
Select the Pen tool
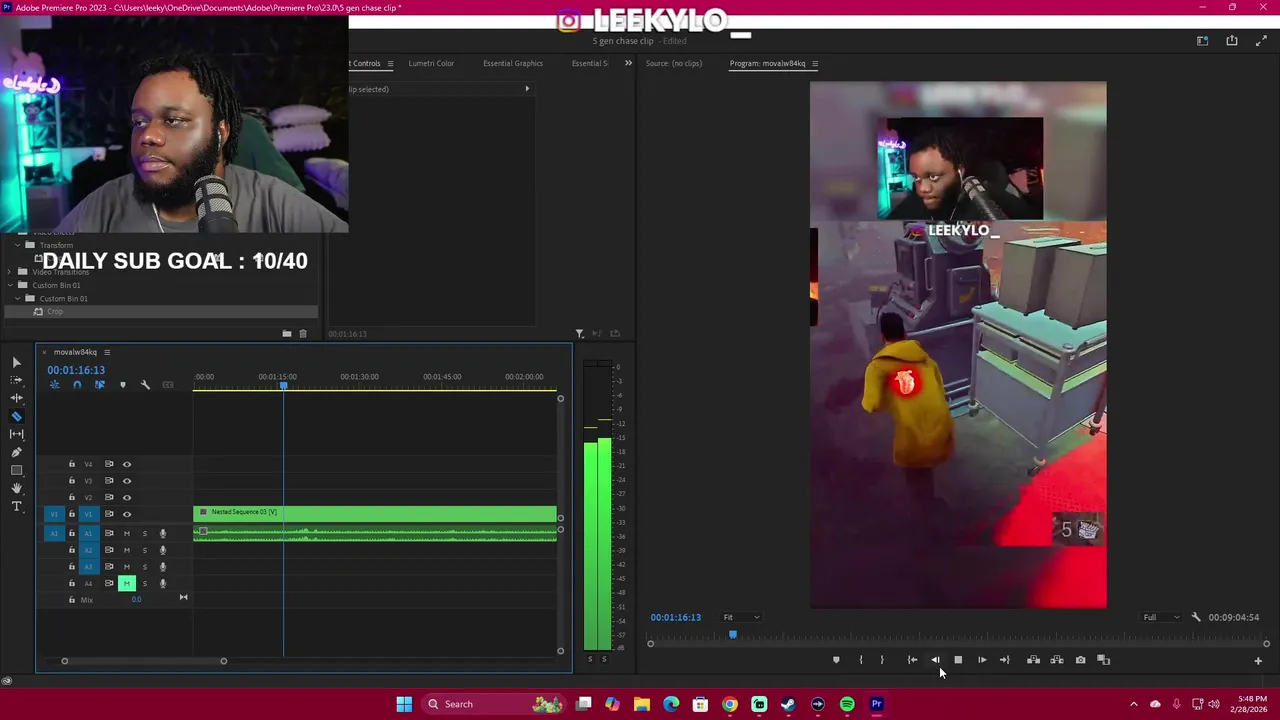click(x=17, y=452)
